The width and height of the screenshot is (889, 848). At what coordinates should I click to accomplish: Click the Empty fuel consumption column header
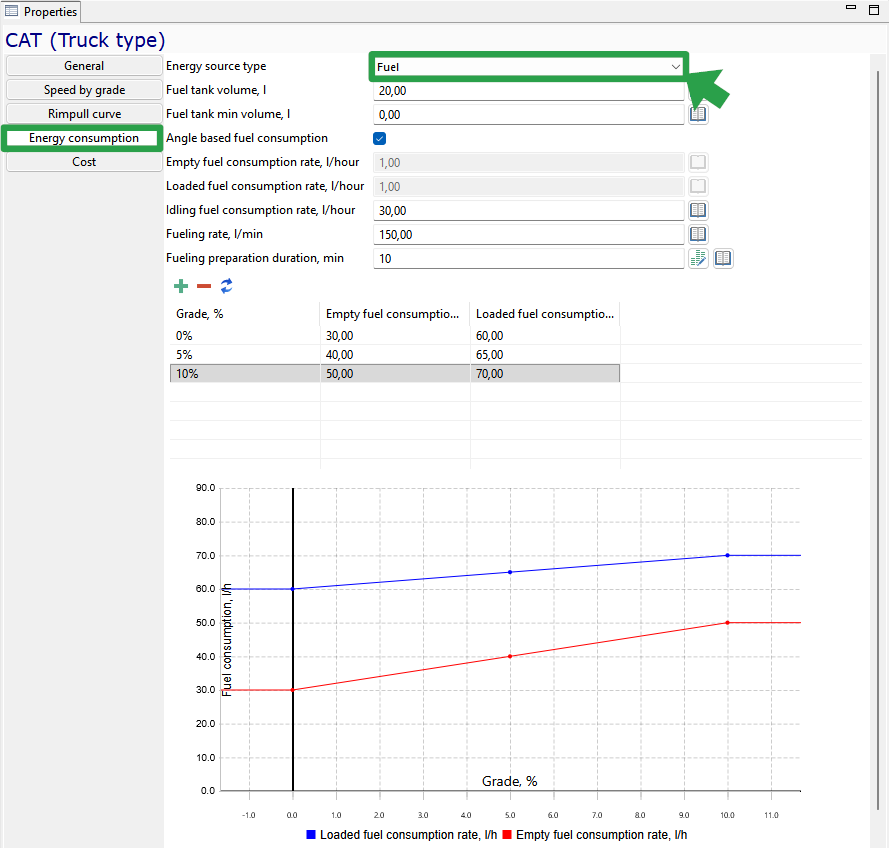pyautogui.click(x=395, y=314)
